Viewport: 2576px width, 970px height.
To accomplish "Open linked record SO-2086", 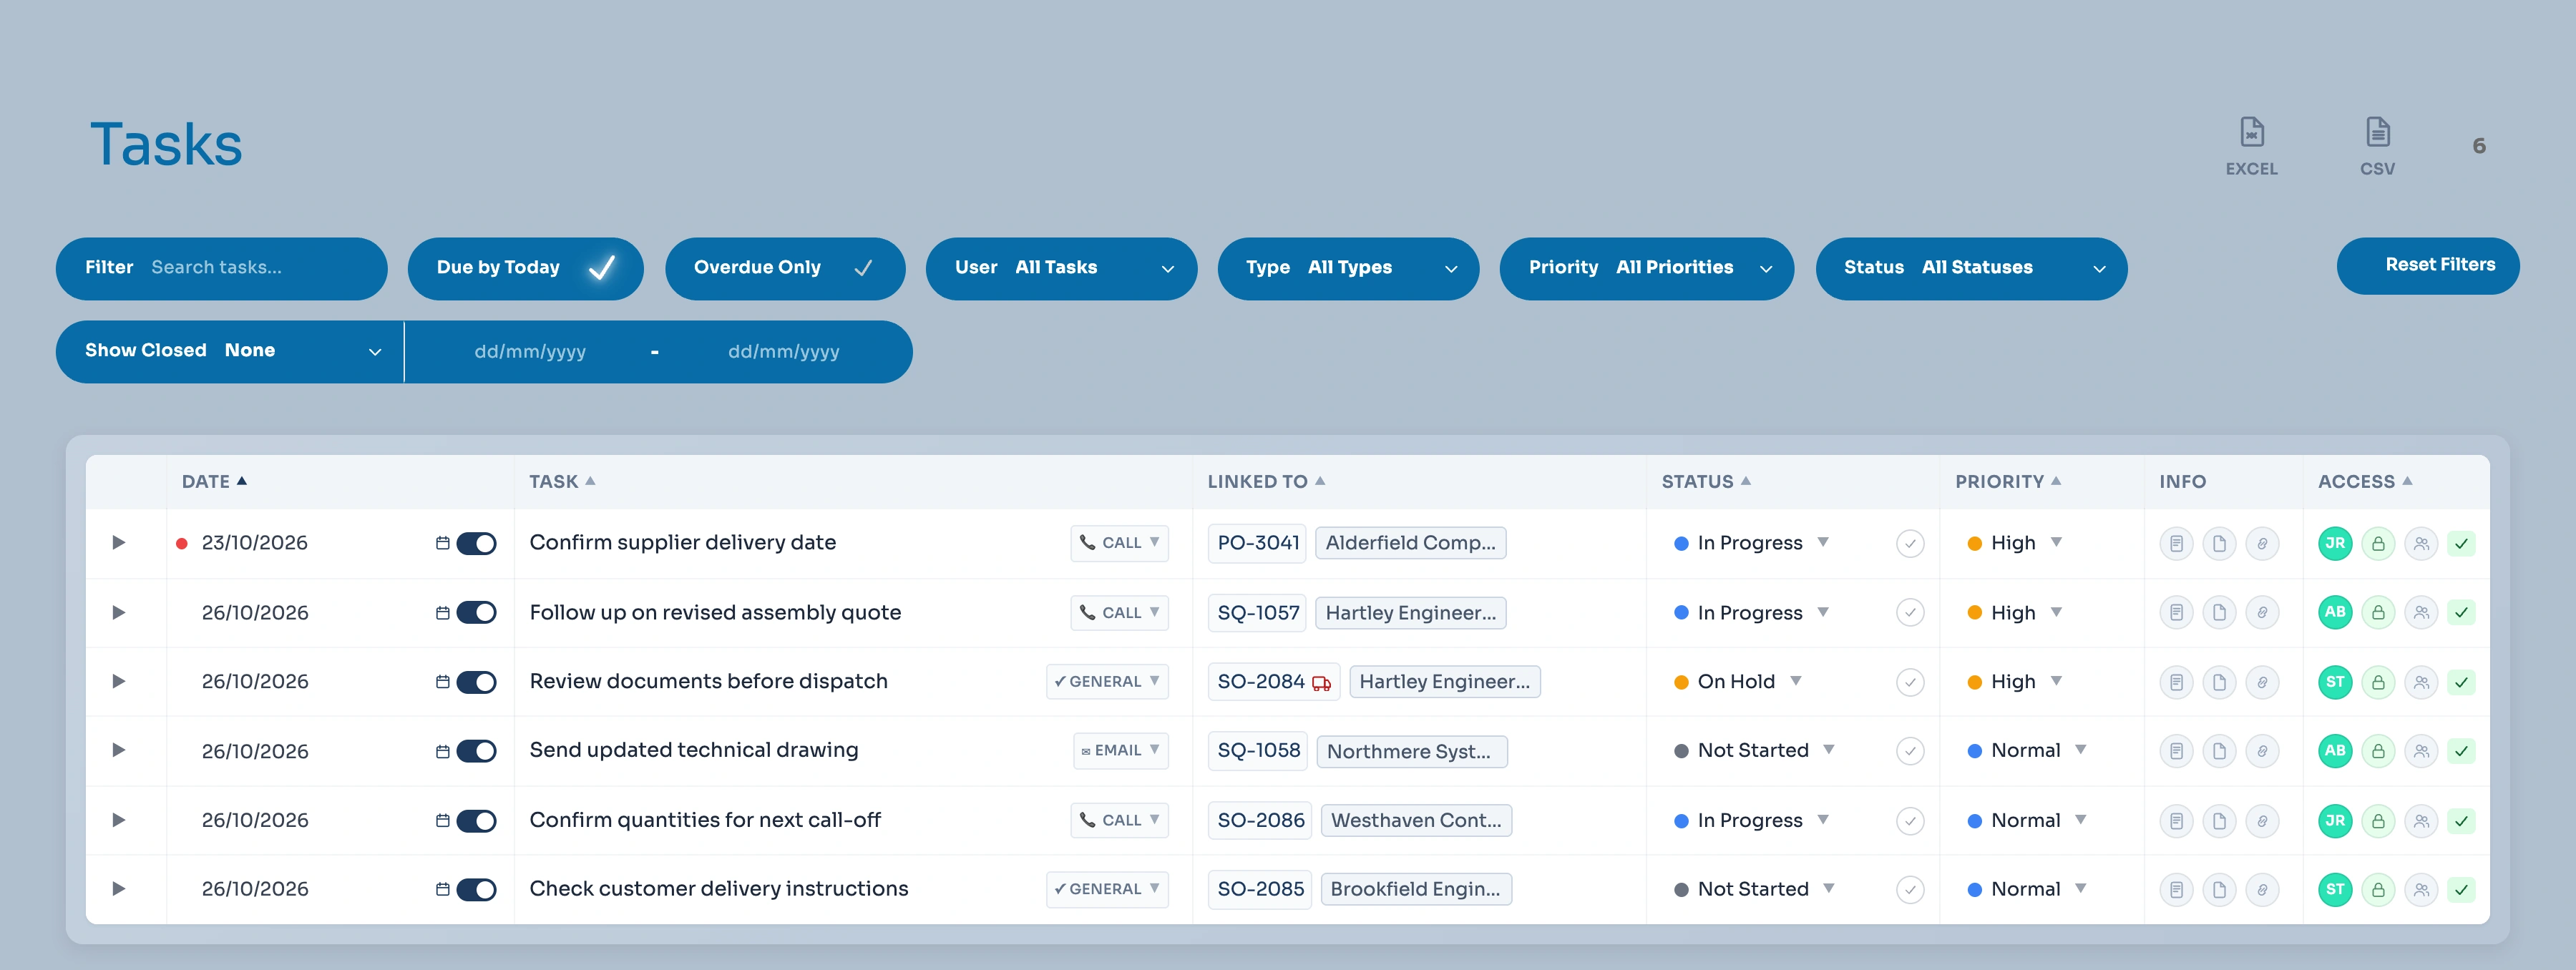I will point(1260,821).
